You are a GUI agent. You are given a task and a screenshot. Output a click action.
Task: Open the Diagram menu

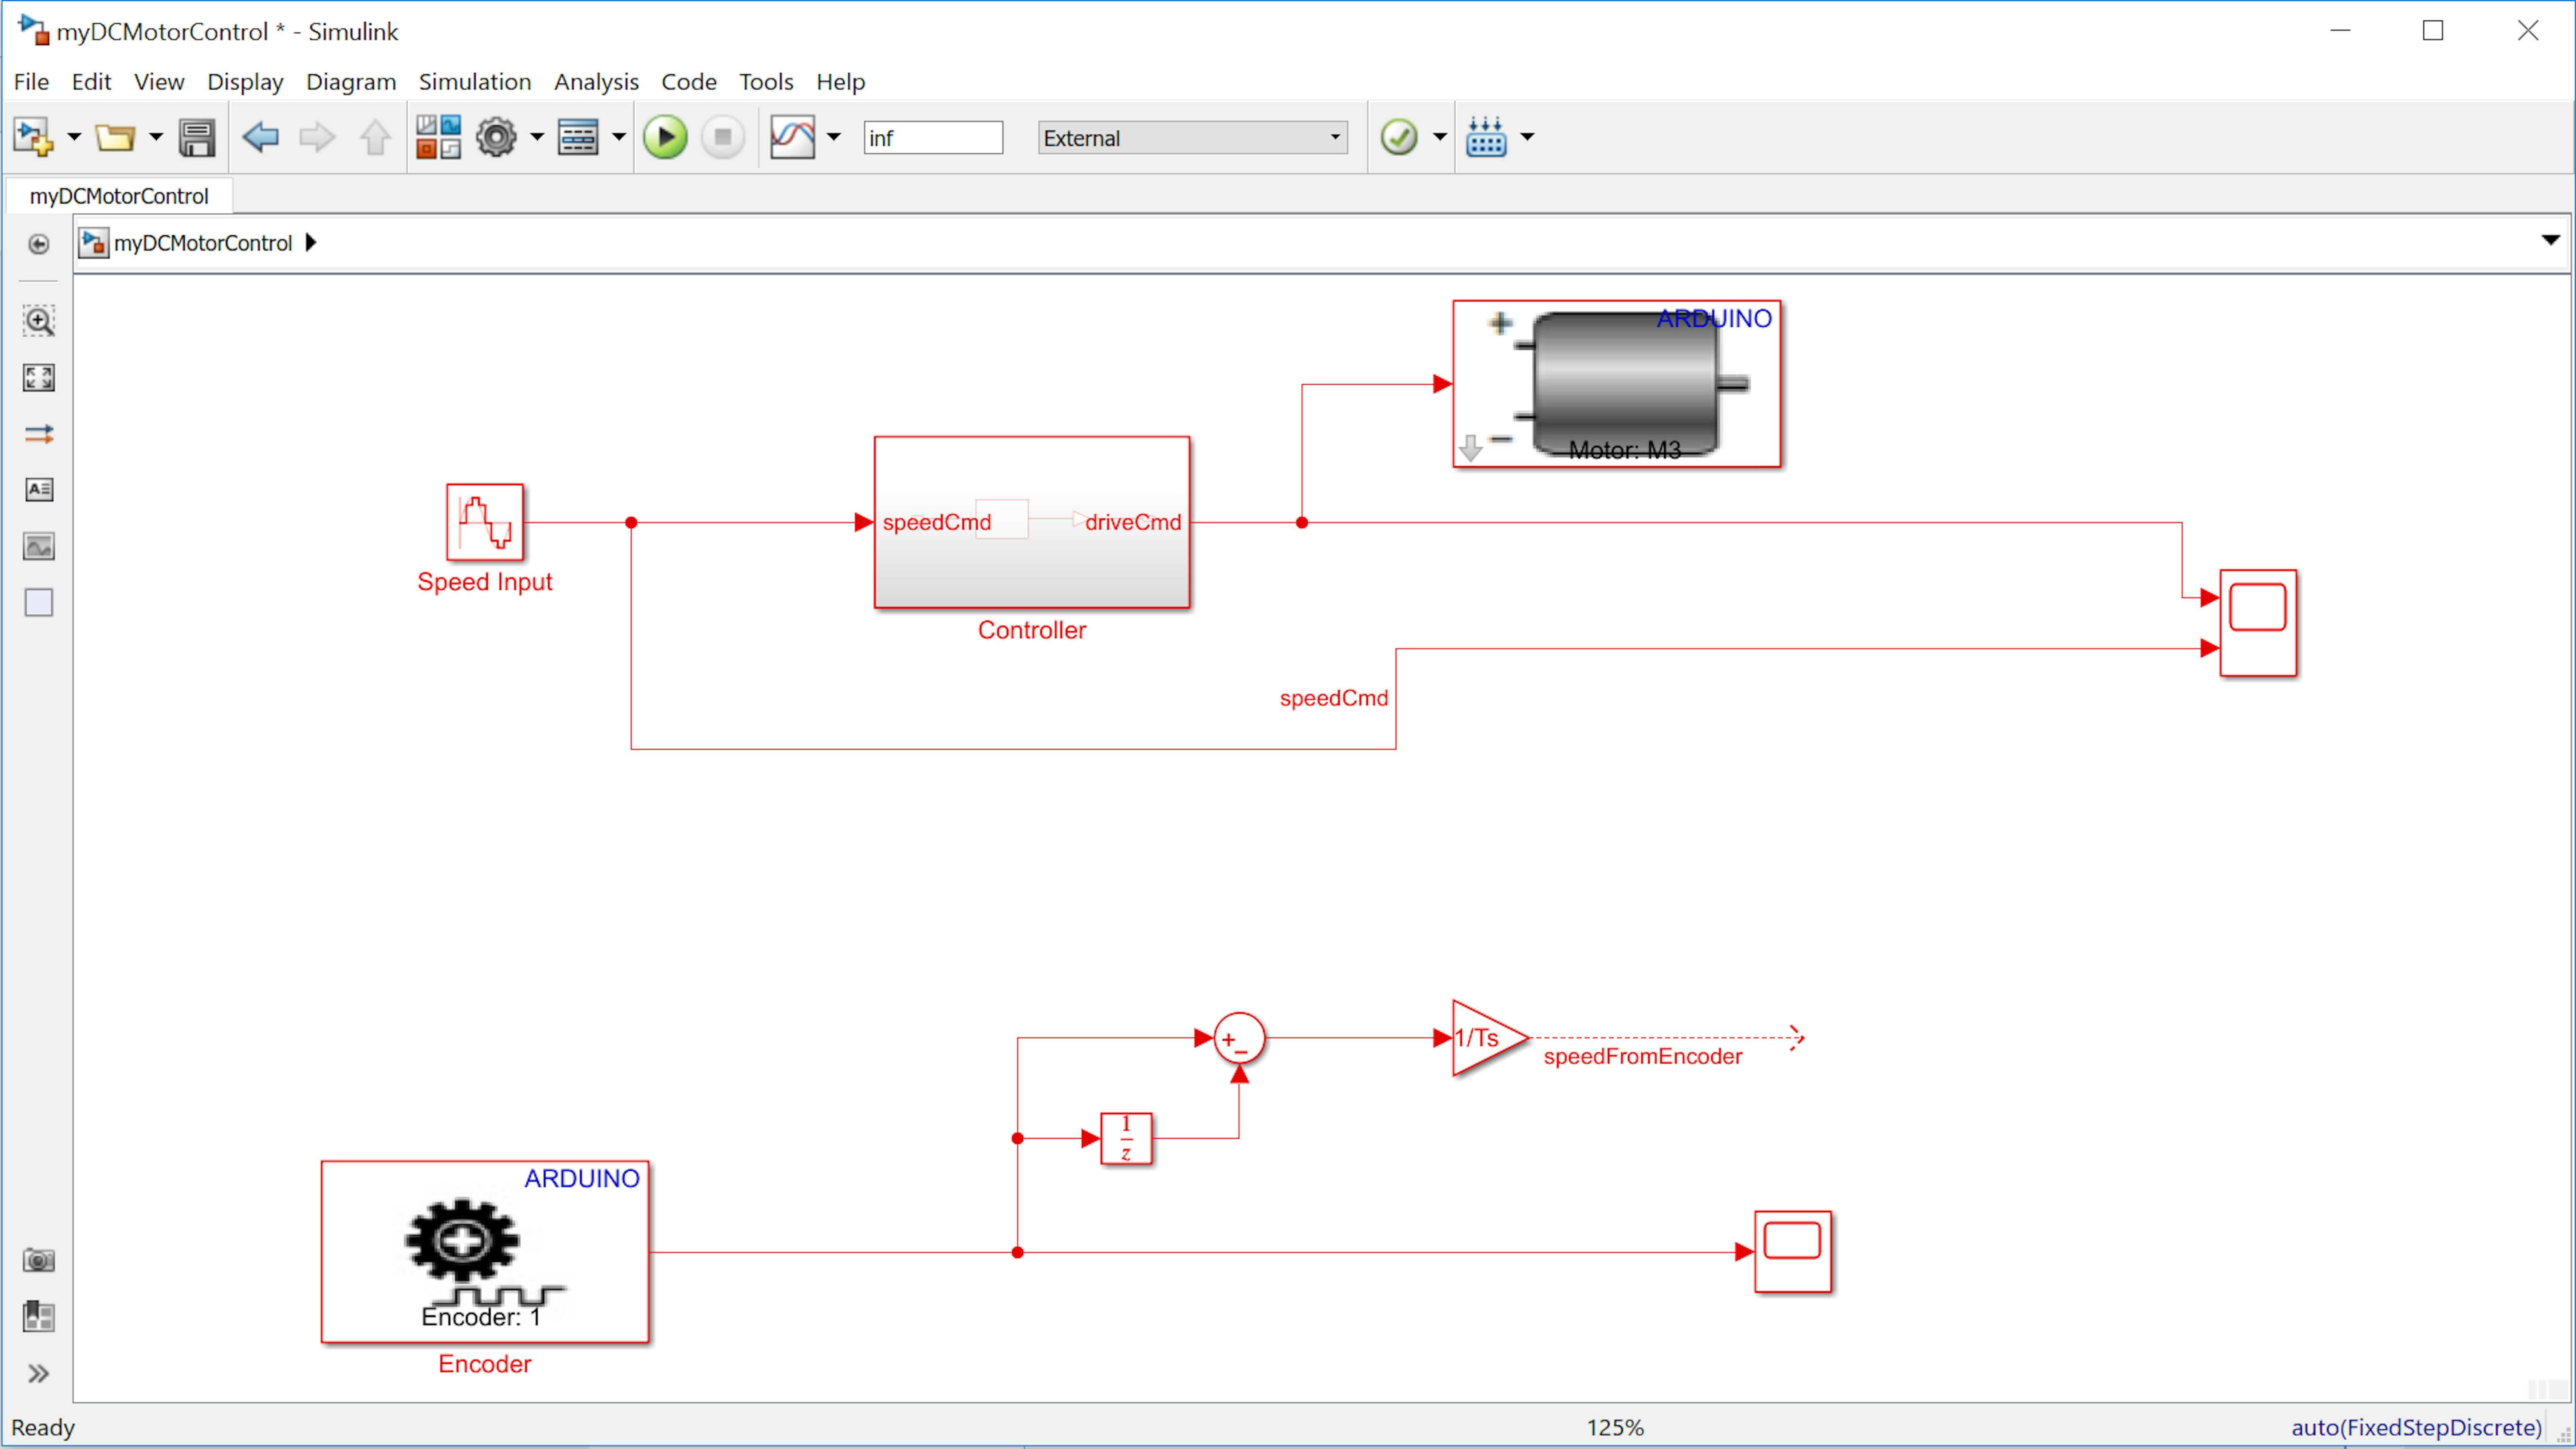point(351,82)
